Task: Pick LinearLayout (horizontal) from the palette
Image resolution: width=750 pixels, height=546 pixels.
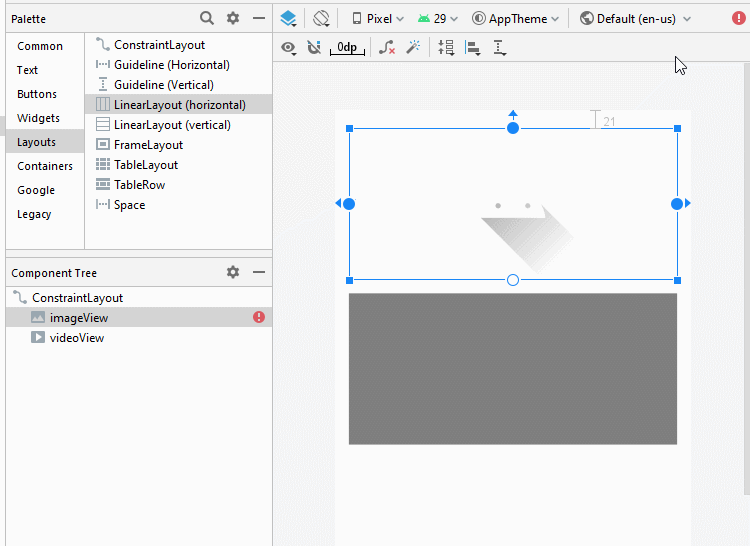Action: point(178,104)
